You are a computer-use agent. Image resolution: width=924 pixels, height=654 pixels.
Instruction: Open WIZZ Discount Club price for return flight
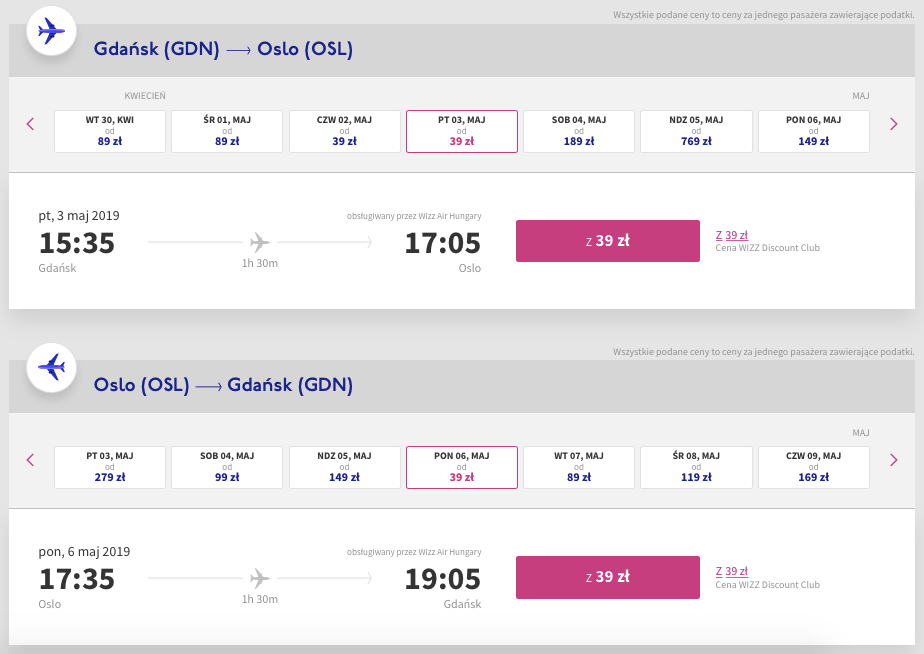[732, 571]
